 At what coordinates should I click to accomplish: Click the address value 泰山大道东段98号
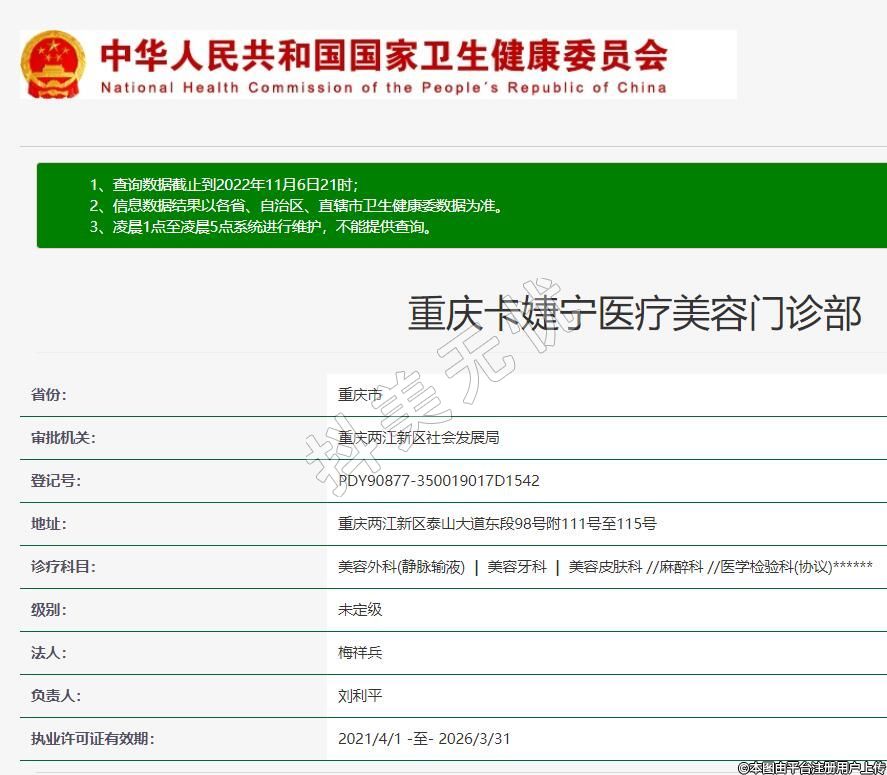(497, 524)
